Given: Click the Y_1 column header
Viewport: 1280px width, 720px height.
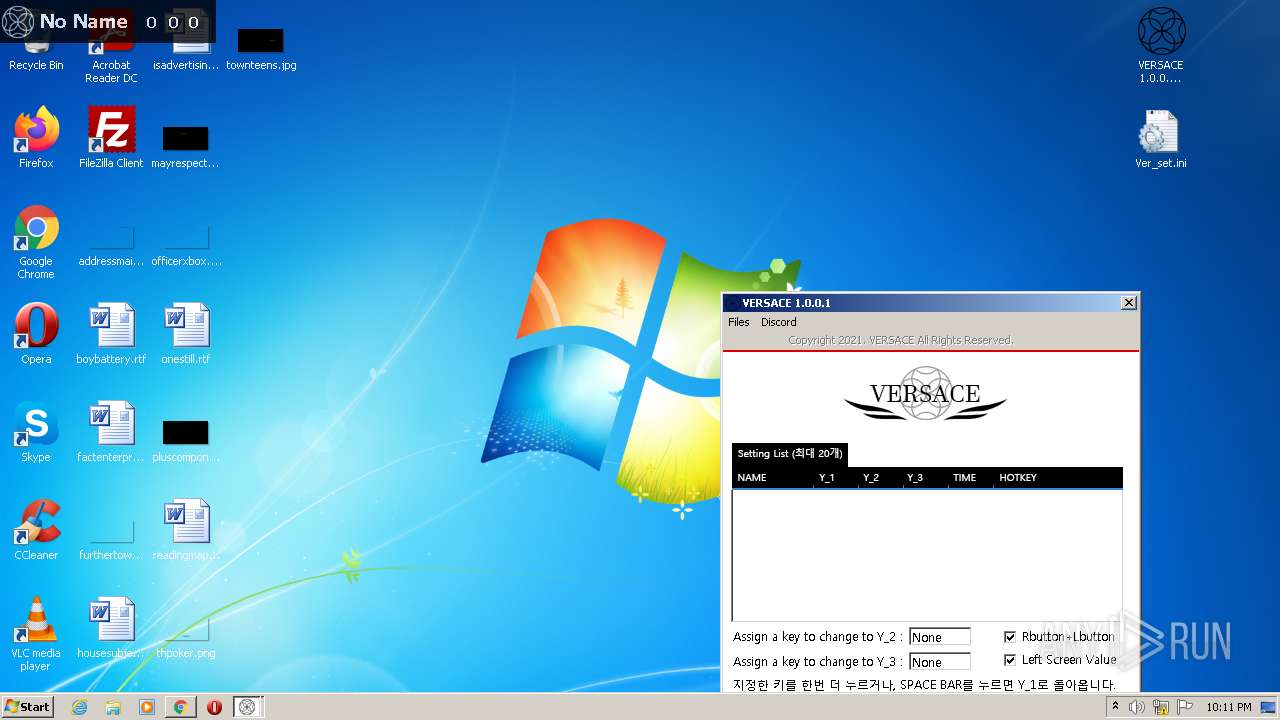Looking at the screenshot, I should pyautogui.click(x=836, y=478).
